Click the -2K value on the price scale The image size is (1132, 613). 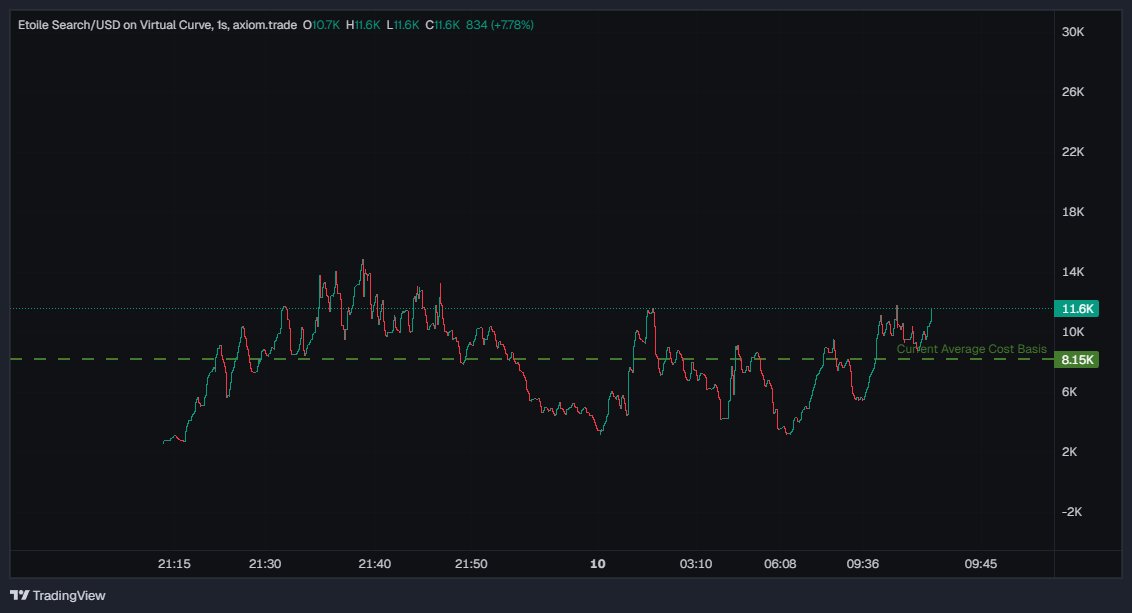(1072, 511)
